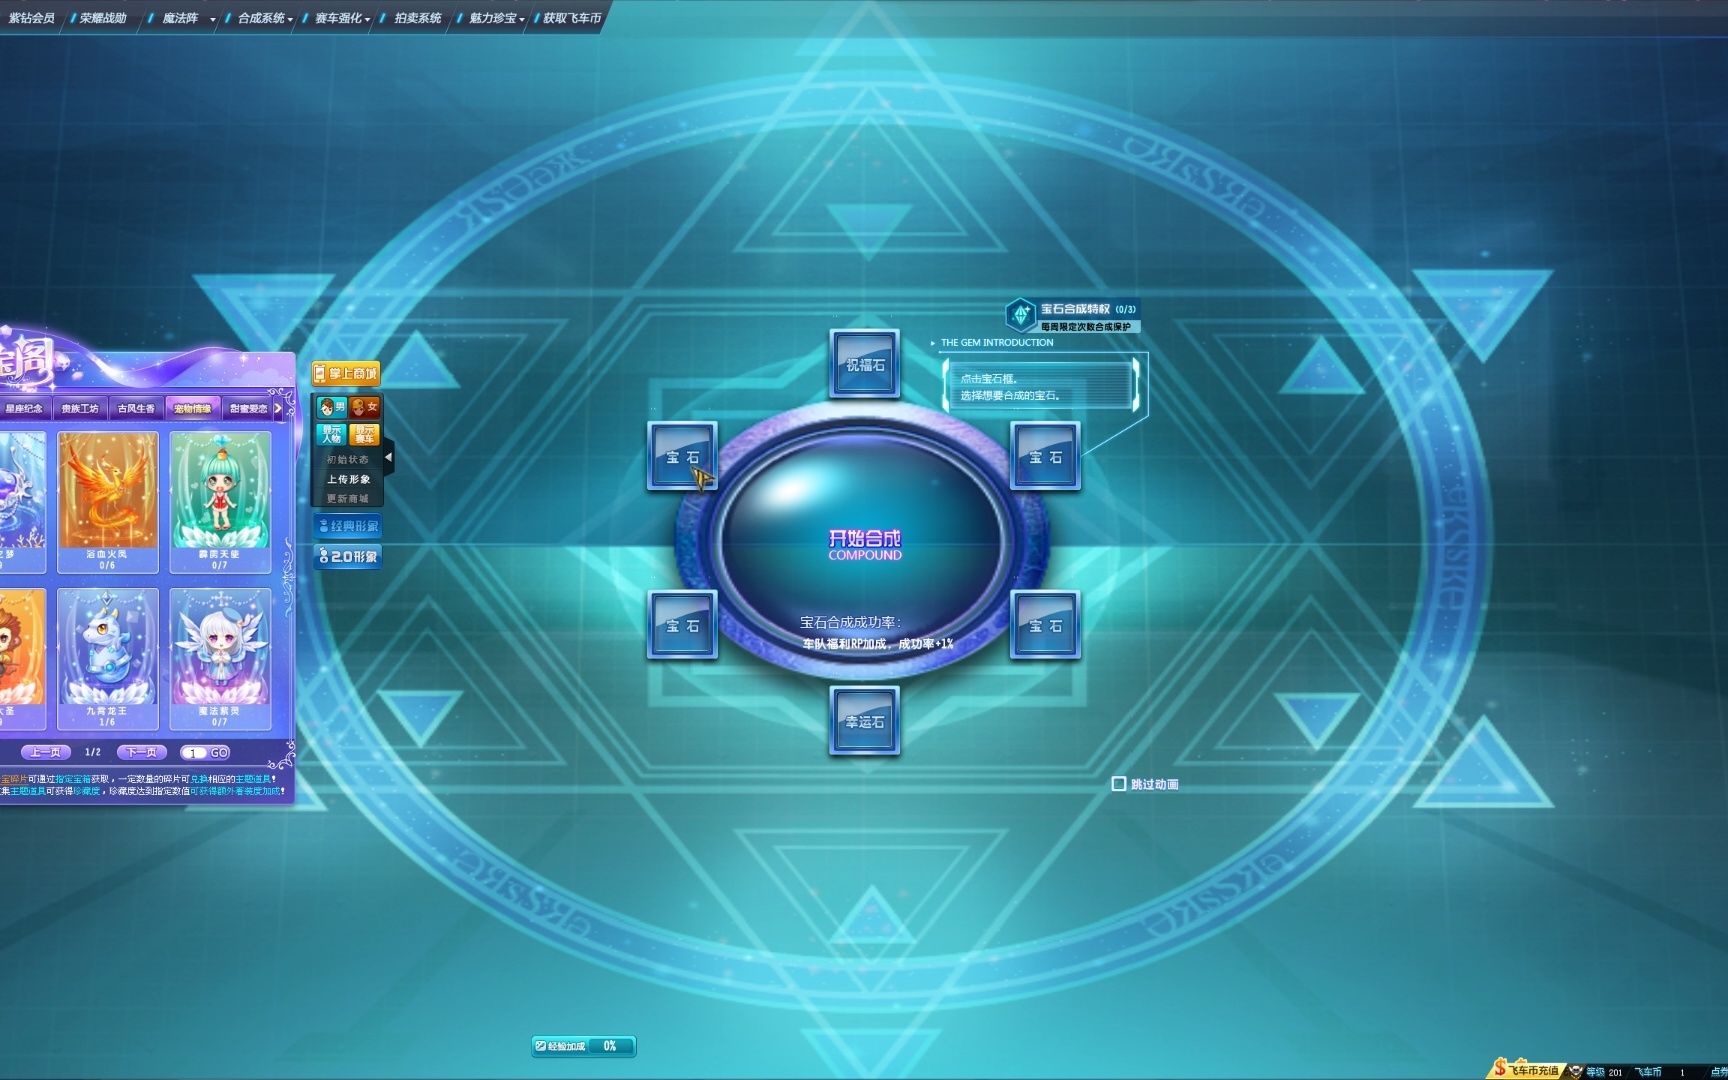This screenshot has width=1728, height=1080.
Task: Click the page number input field
Action: coord(193,752)
